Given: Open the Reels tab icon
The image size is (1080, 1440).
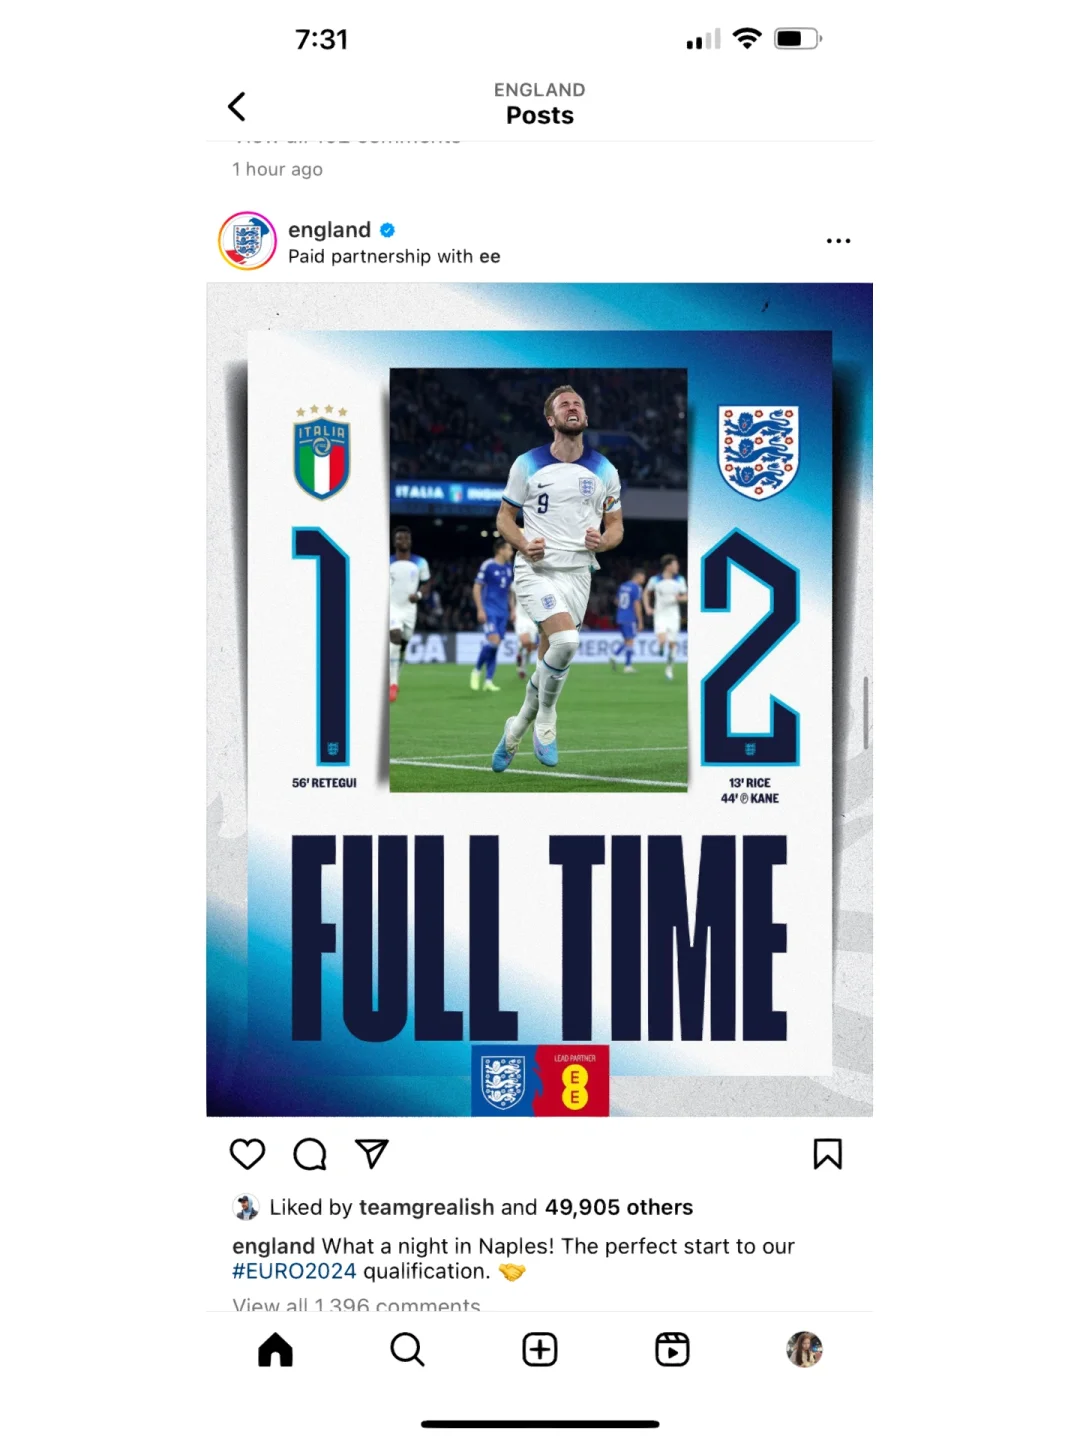Looking at the screenshot, I should click(x=672, y=1350).
